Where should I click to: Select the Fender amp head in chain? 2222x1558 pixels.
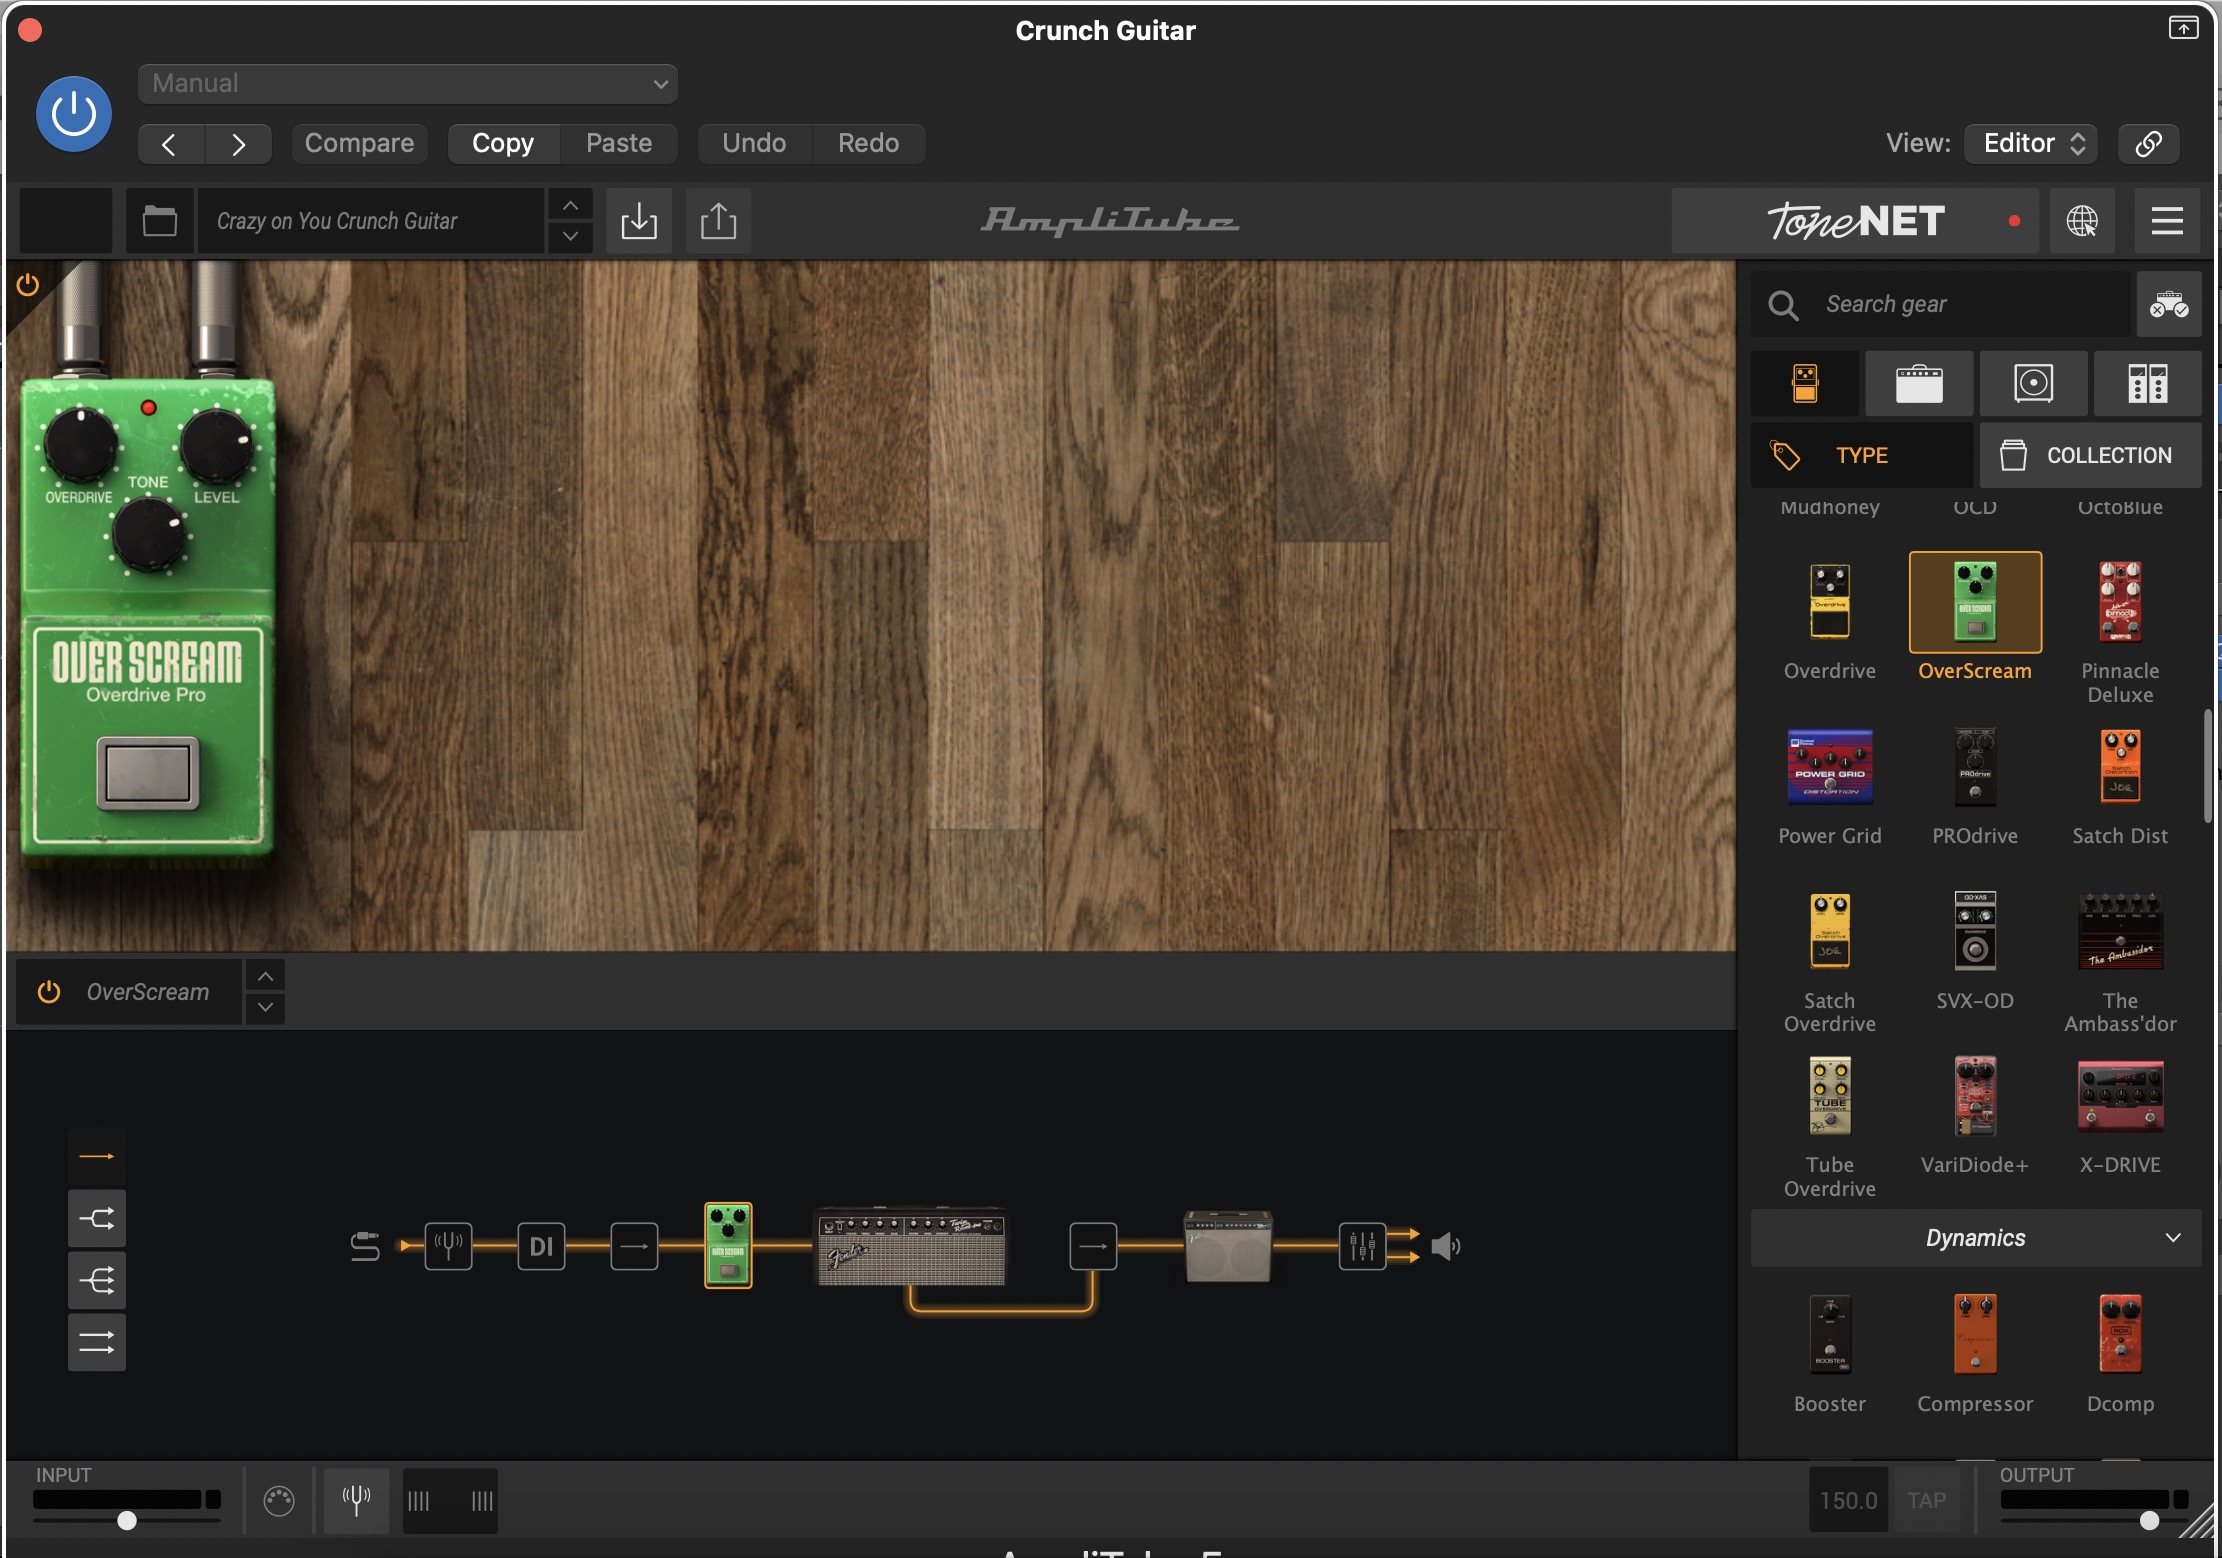pyautogui.click(x=911, y=1246)
